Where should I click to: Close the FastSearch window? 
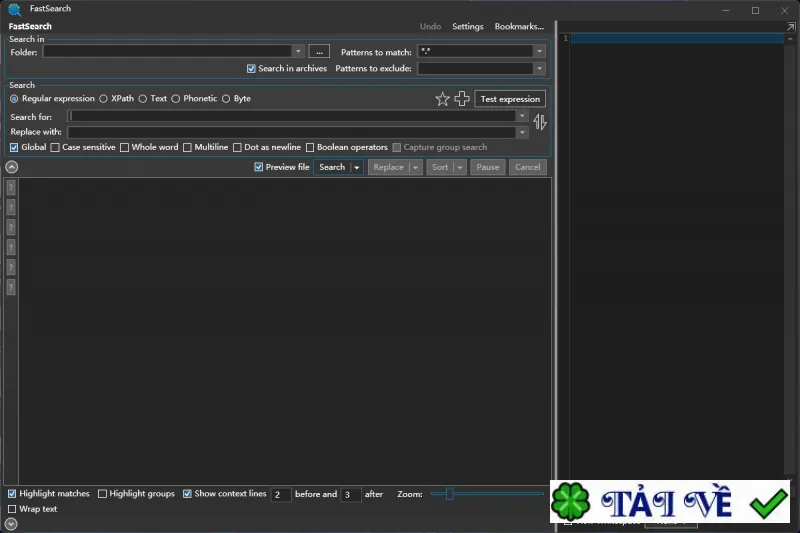[x=785, y=10]
